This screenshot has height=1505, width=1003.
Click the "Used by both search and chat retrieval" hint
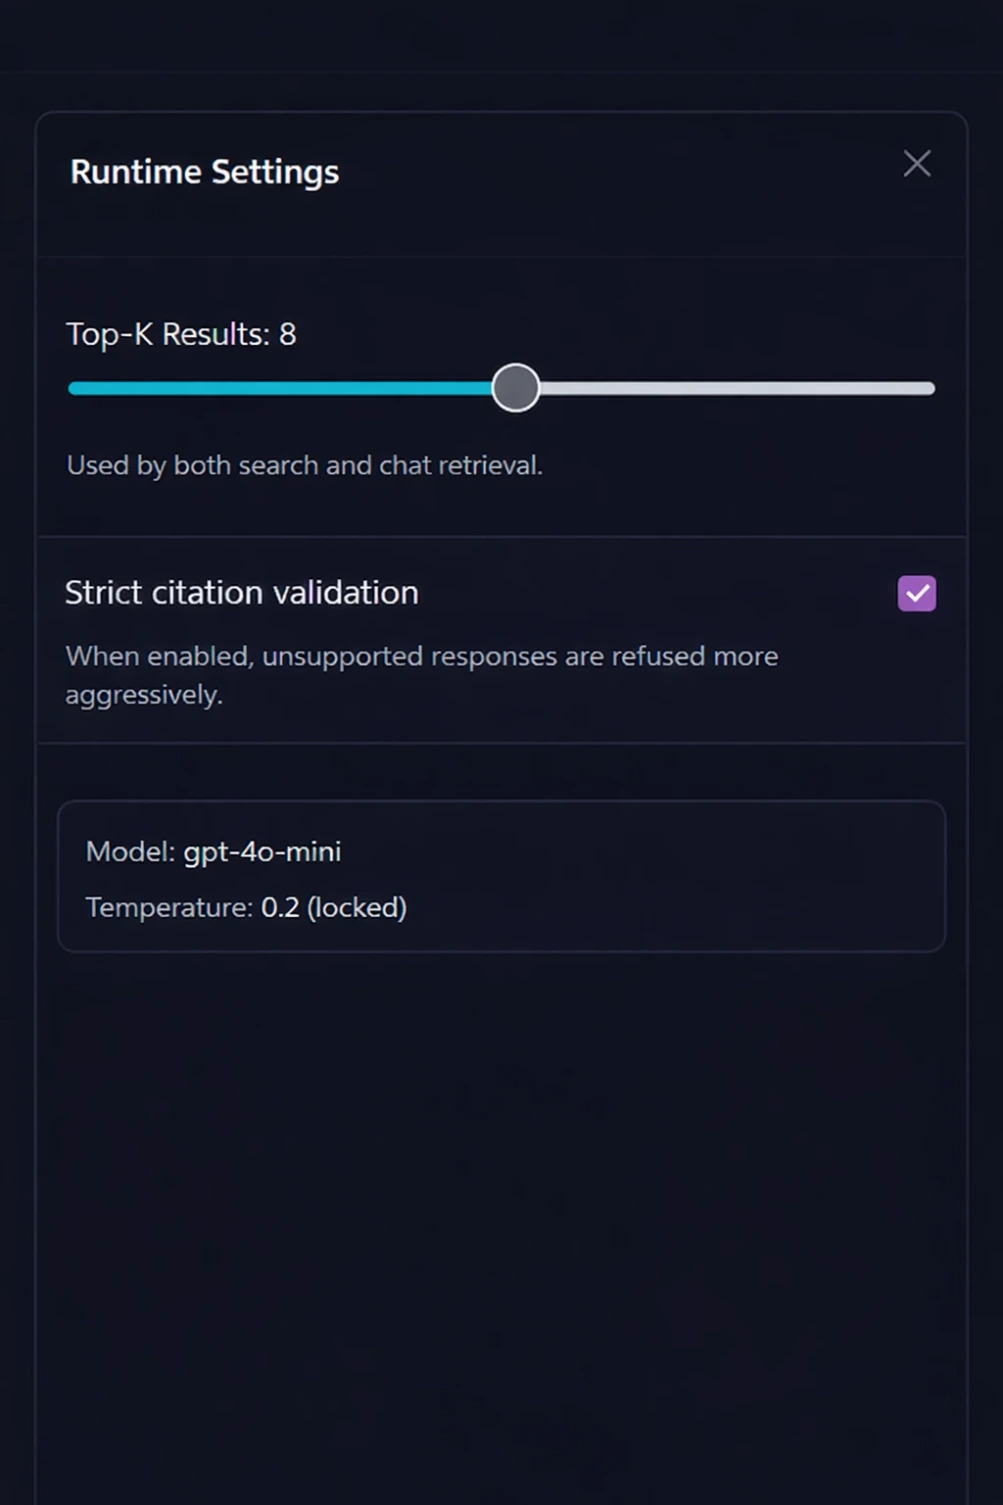pos(304,465)
